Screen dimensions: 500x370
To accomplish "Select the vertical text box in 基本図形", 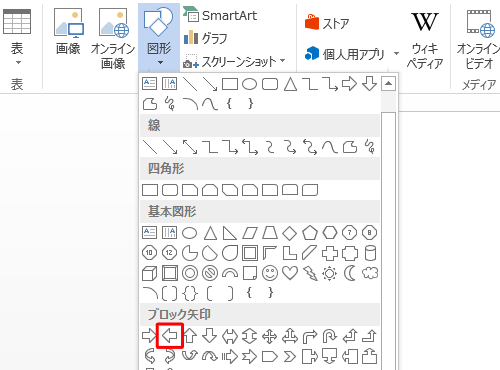I will (x=169, y=233).
